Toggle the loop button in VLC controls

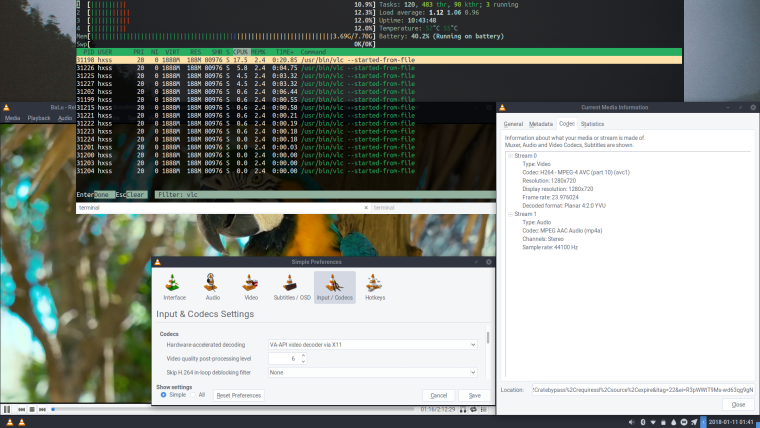coord(473,410)
